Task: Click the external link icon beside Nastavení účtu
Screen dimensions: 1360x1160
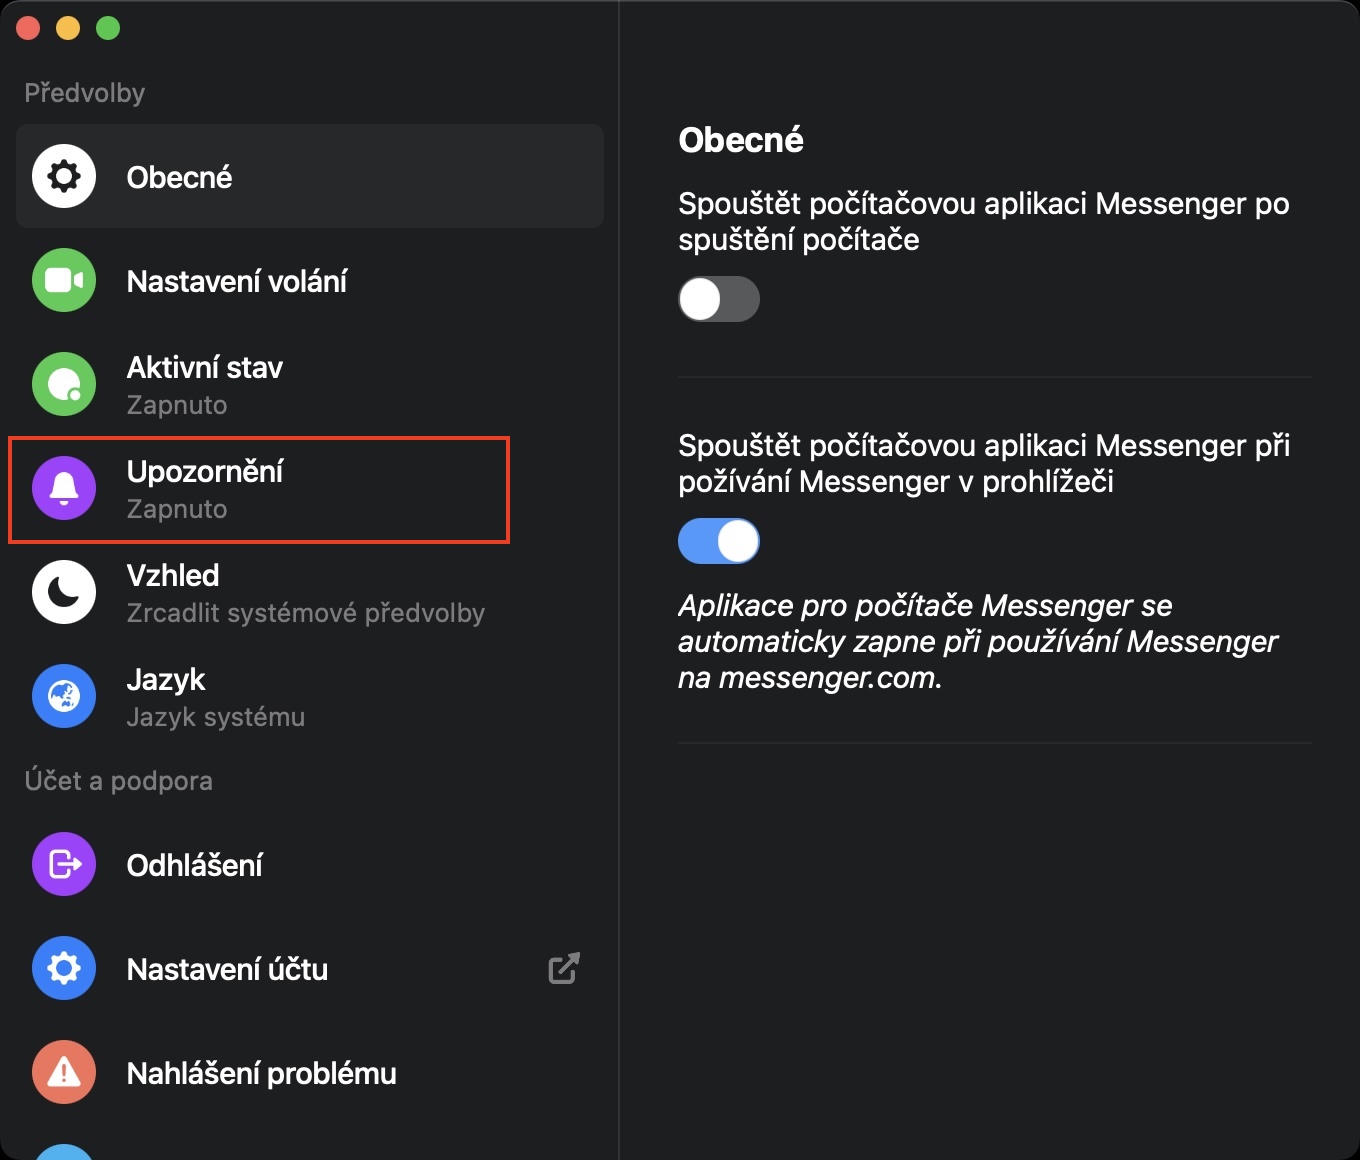Action: [x=564, y=969]
